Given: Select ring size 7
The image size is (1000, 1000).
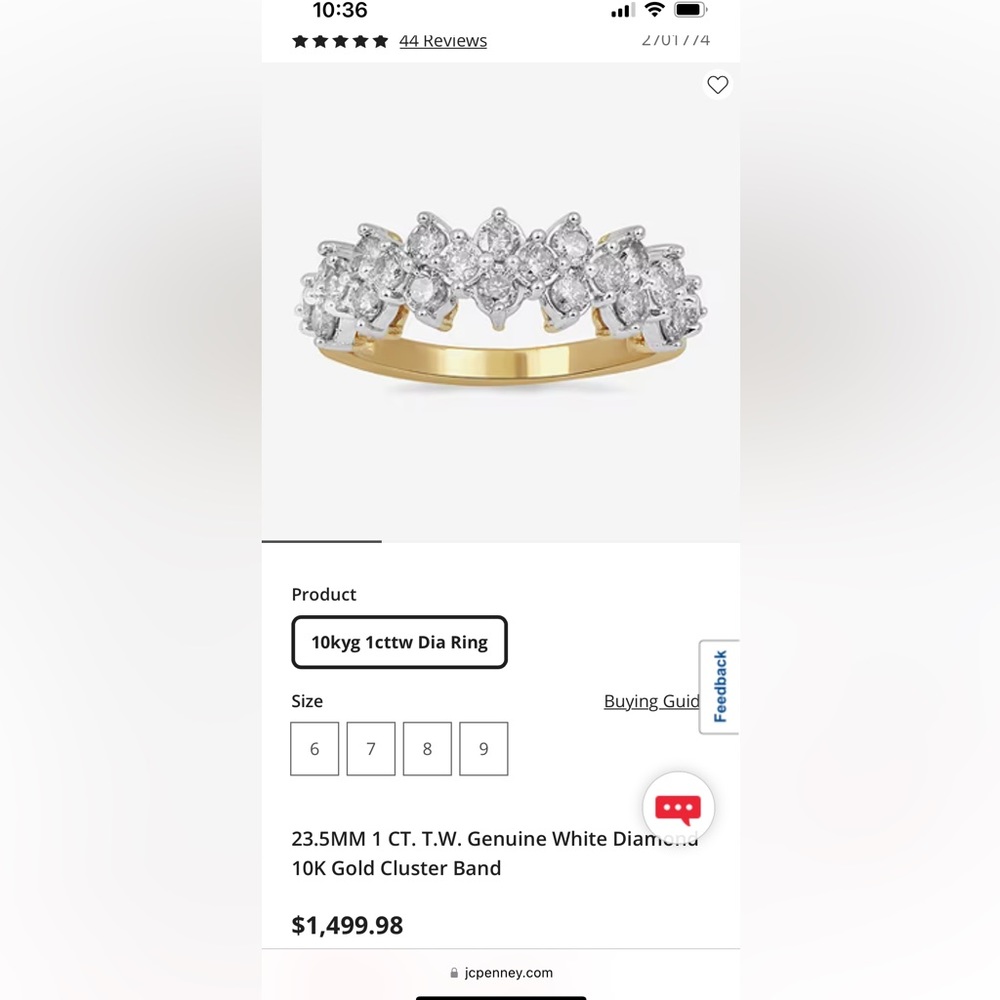Looking at the screenshot, I should coord(371,749).
